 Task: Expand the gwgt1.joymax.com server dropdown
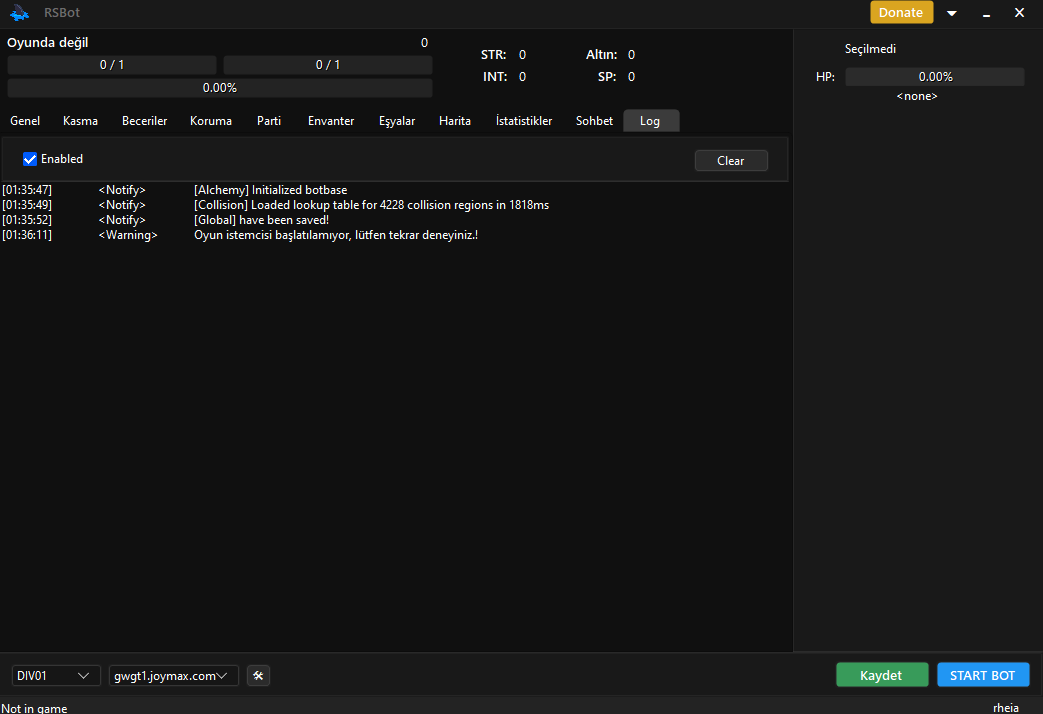[x=173, y=675]
